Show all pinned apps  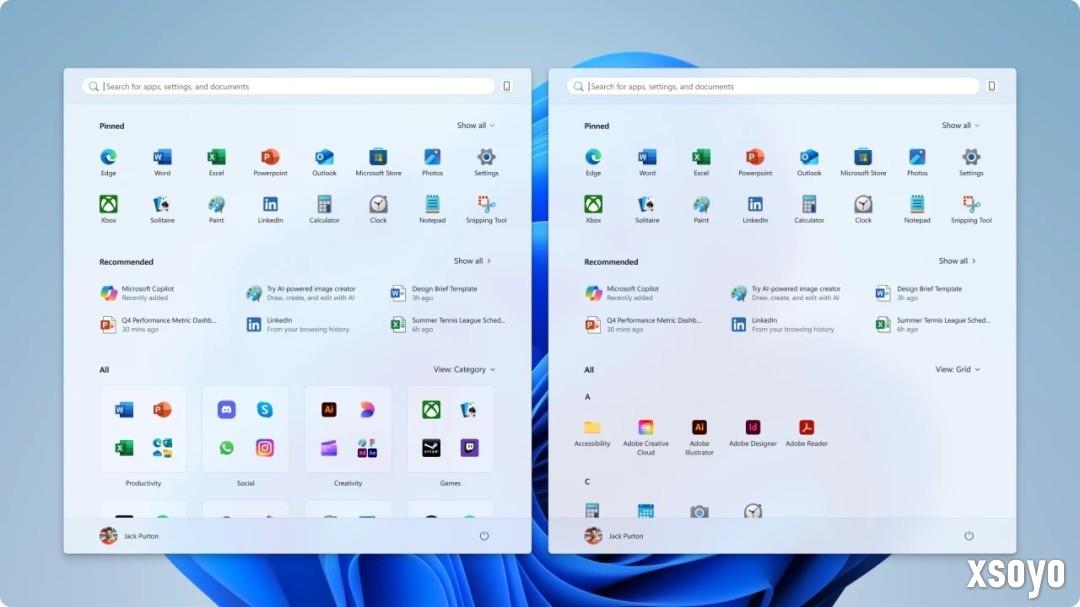coord(475,126)
